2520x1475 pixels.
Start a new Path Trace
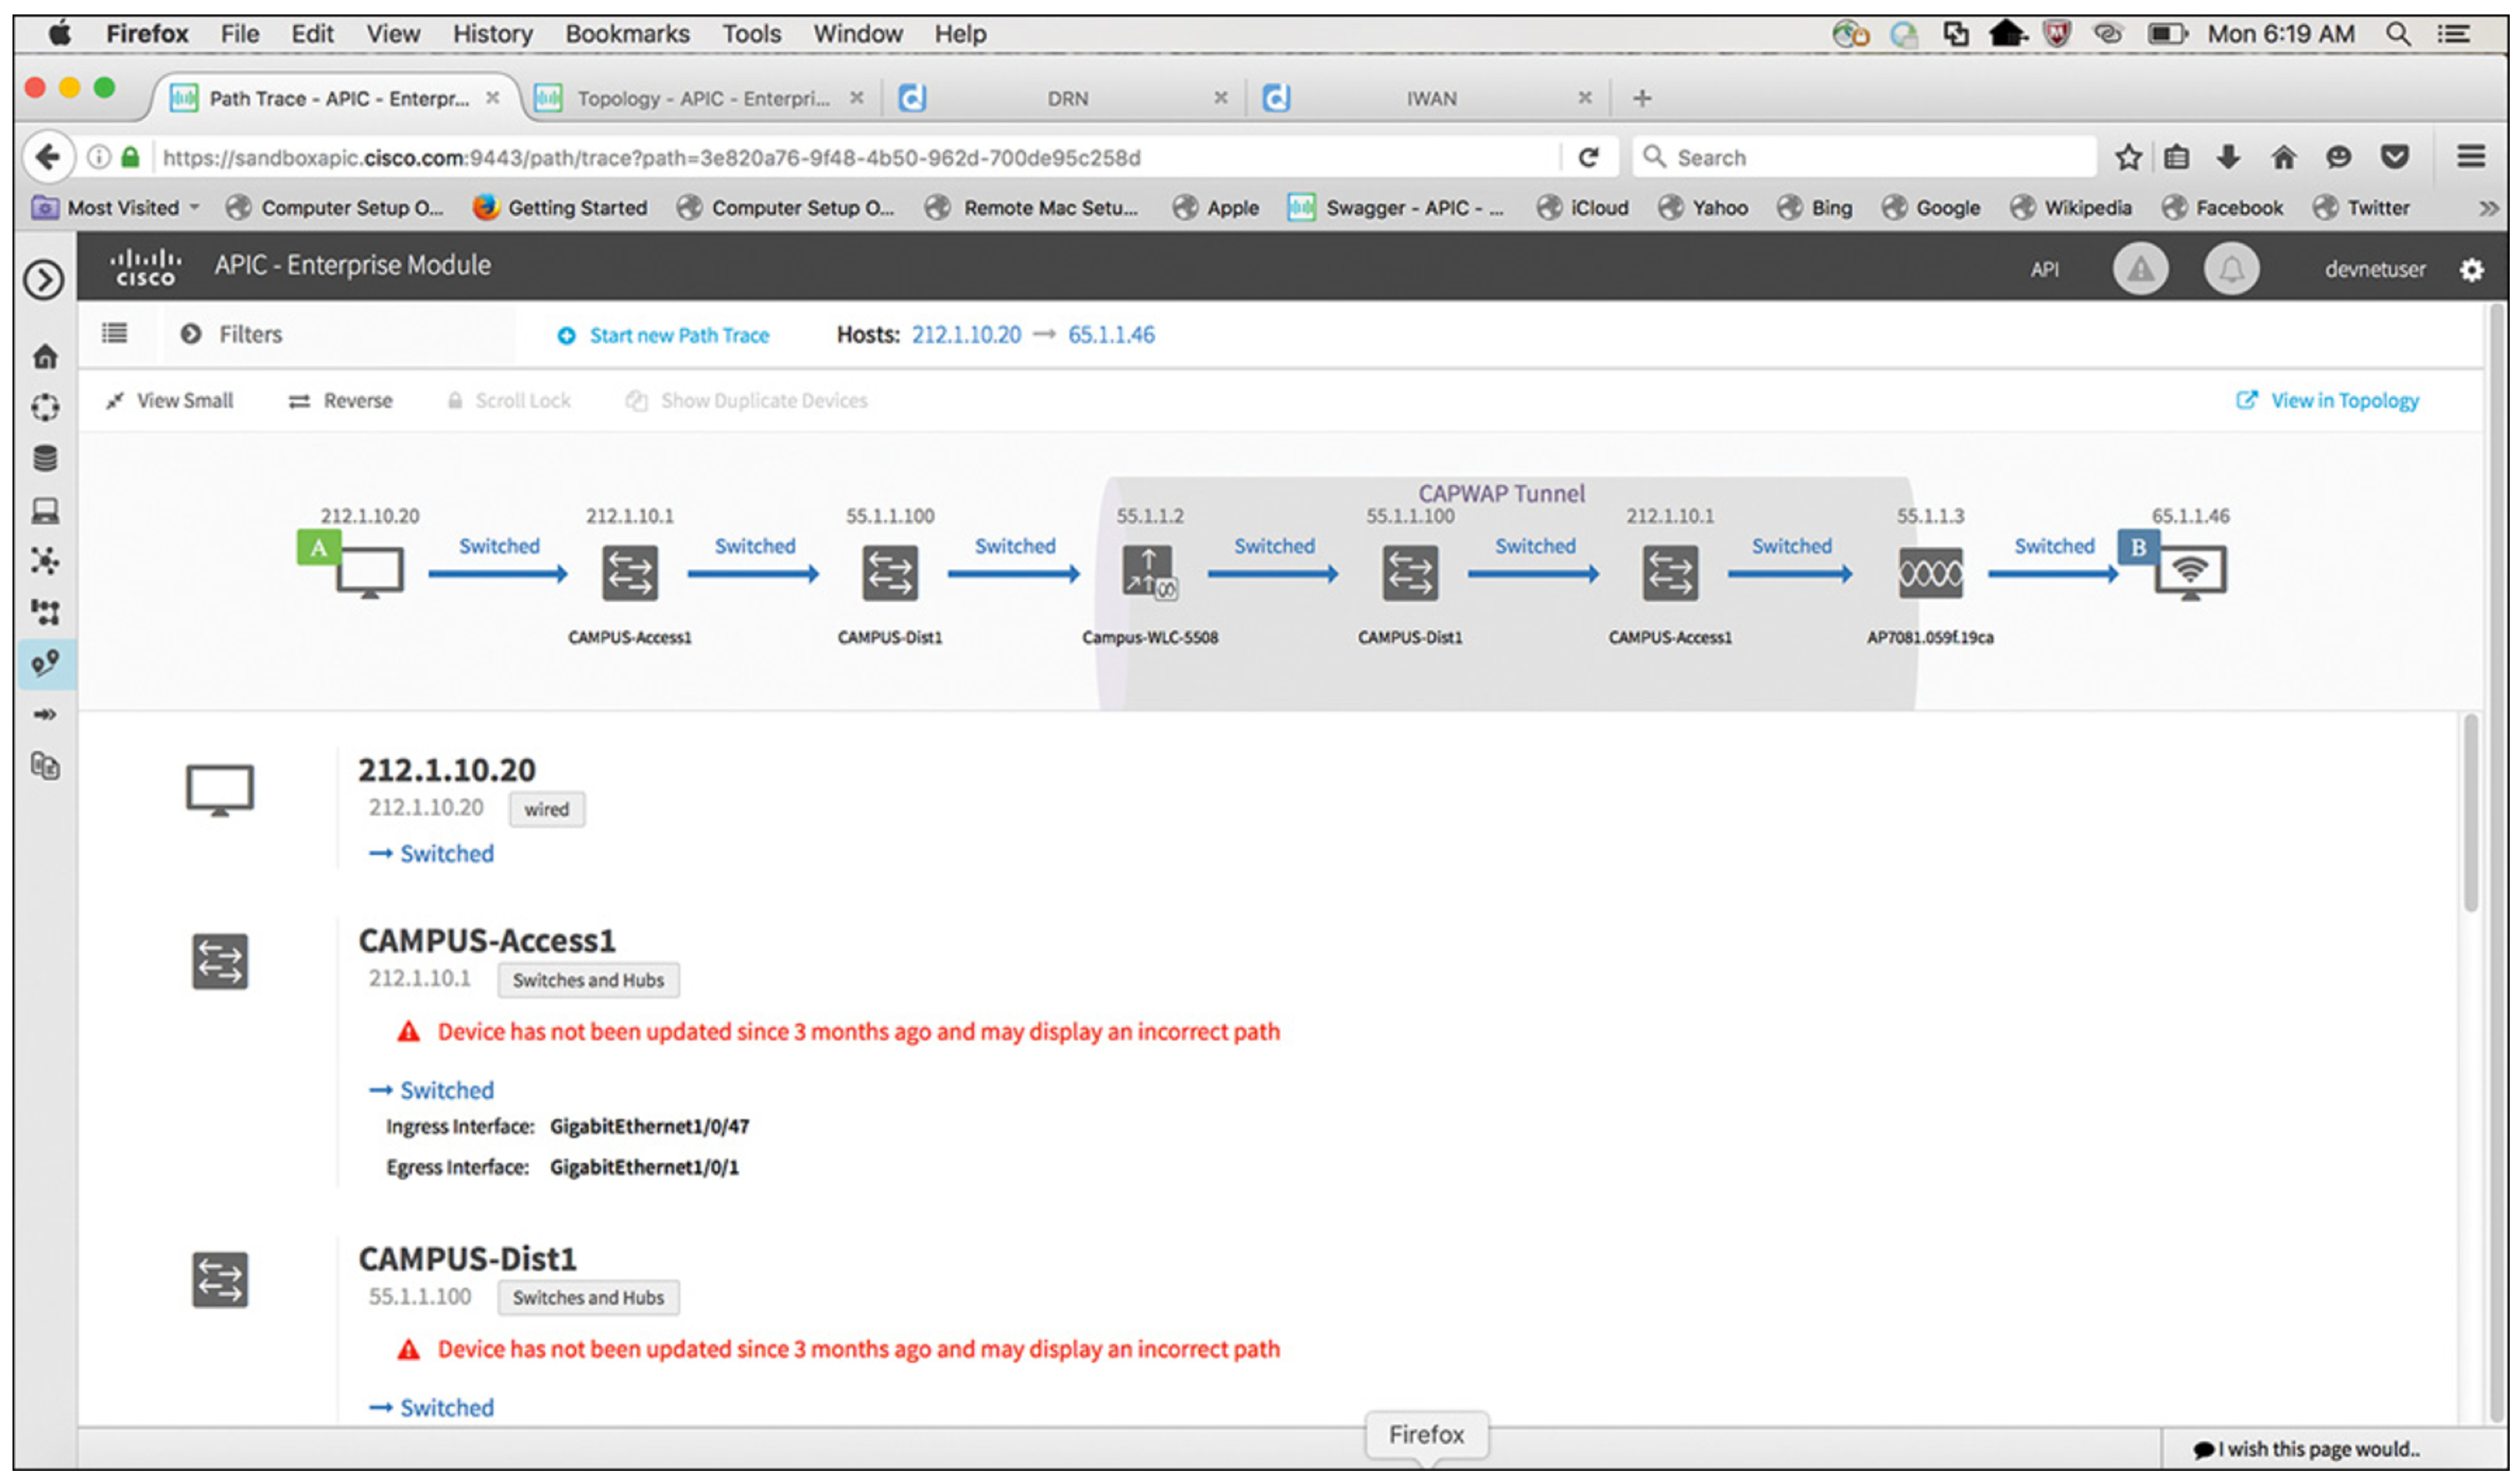coord(665,335)
